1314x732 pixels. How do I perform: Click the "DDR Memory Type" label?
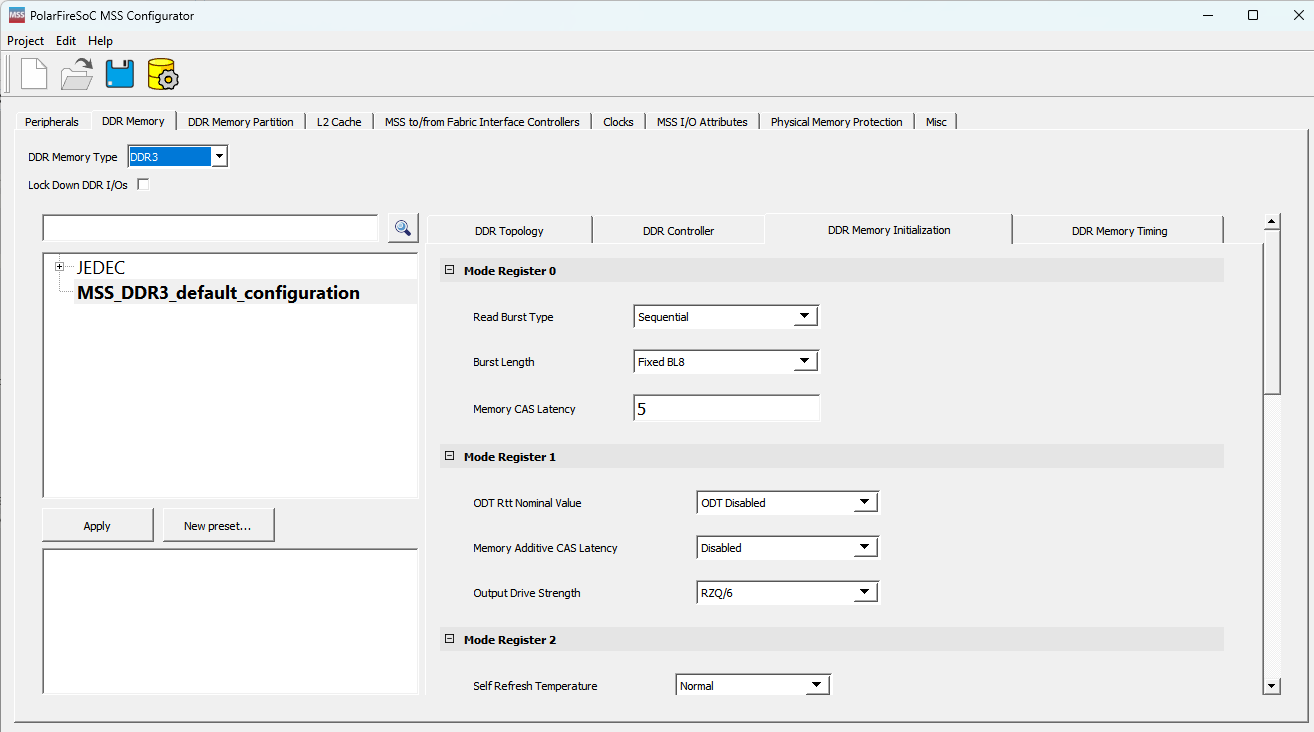73,157
